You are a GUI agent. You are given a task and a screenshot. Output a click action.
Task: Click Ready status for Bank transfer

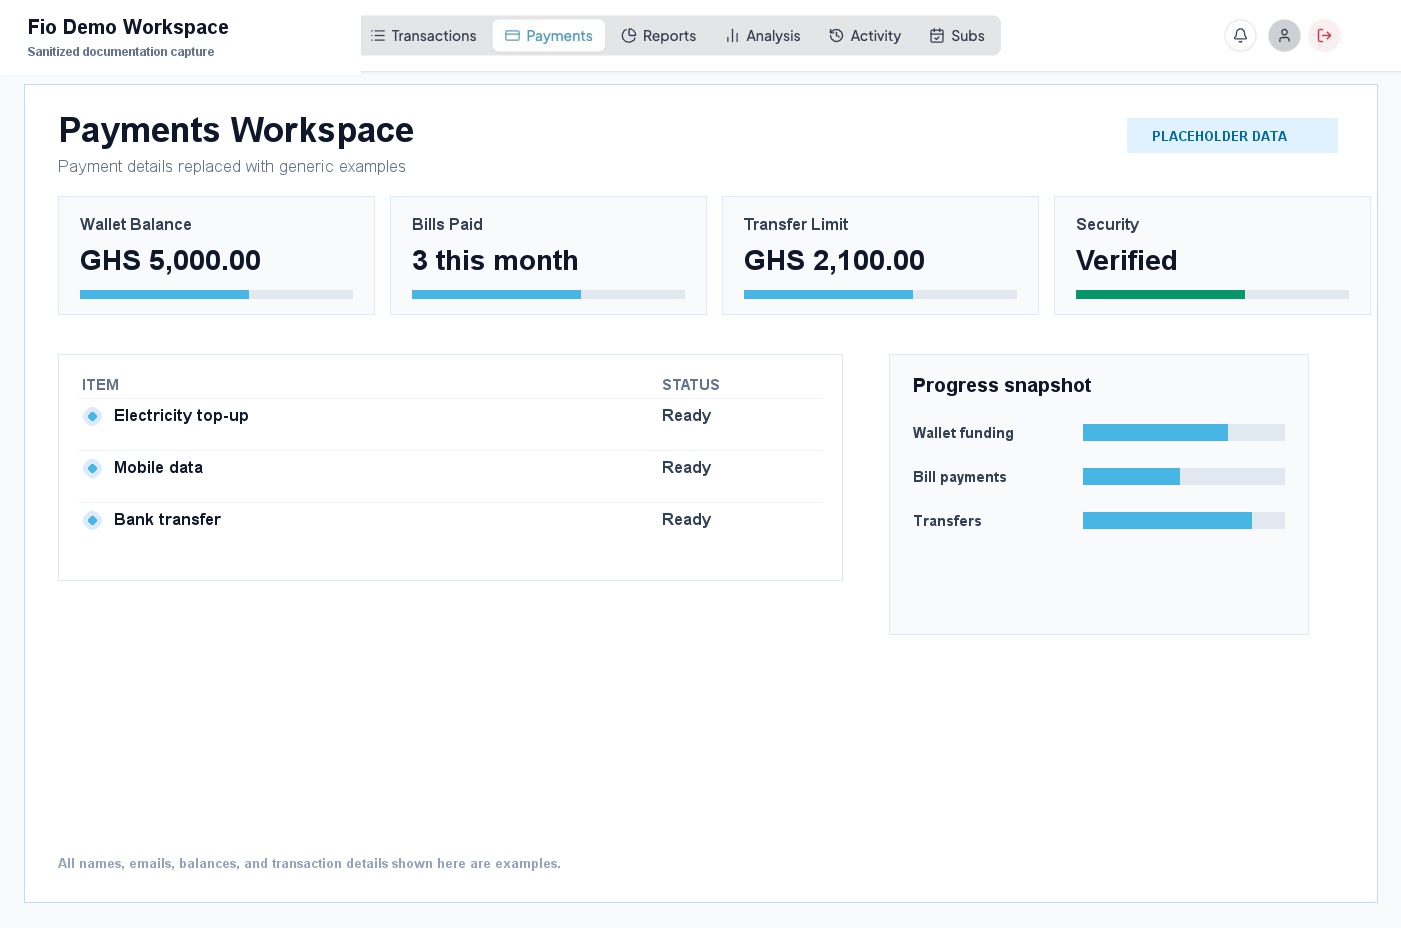tap(686, 520)
